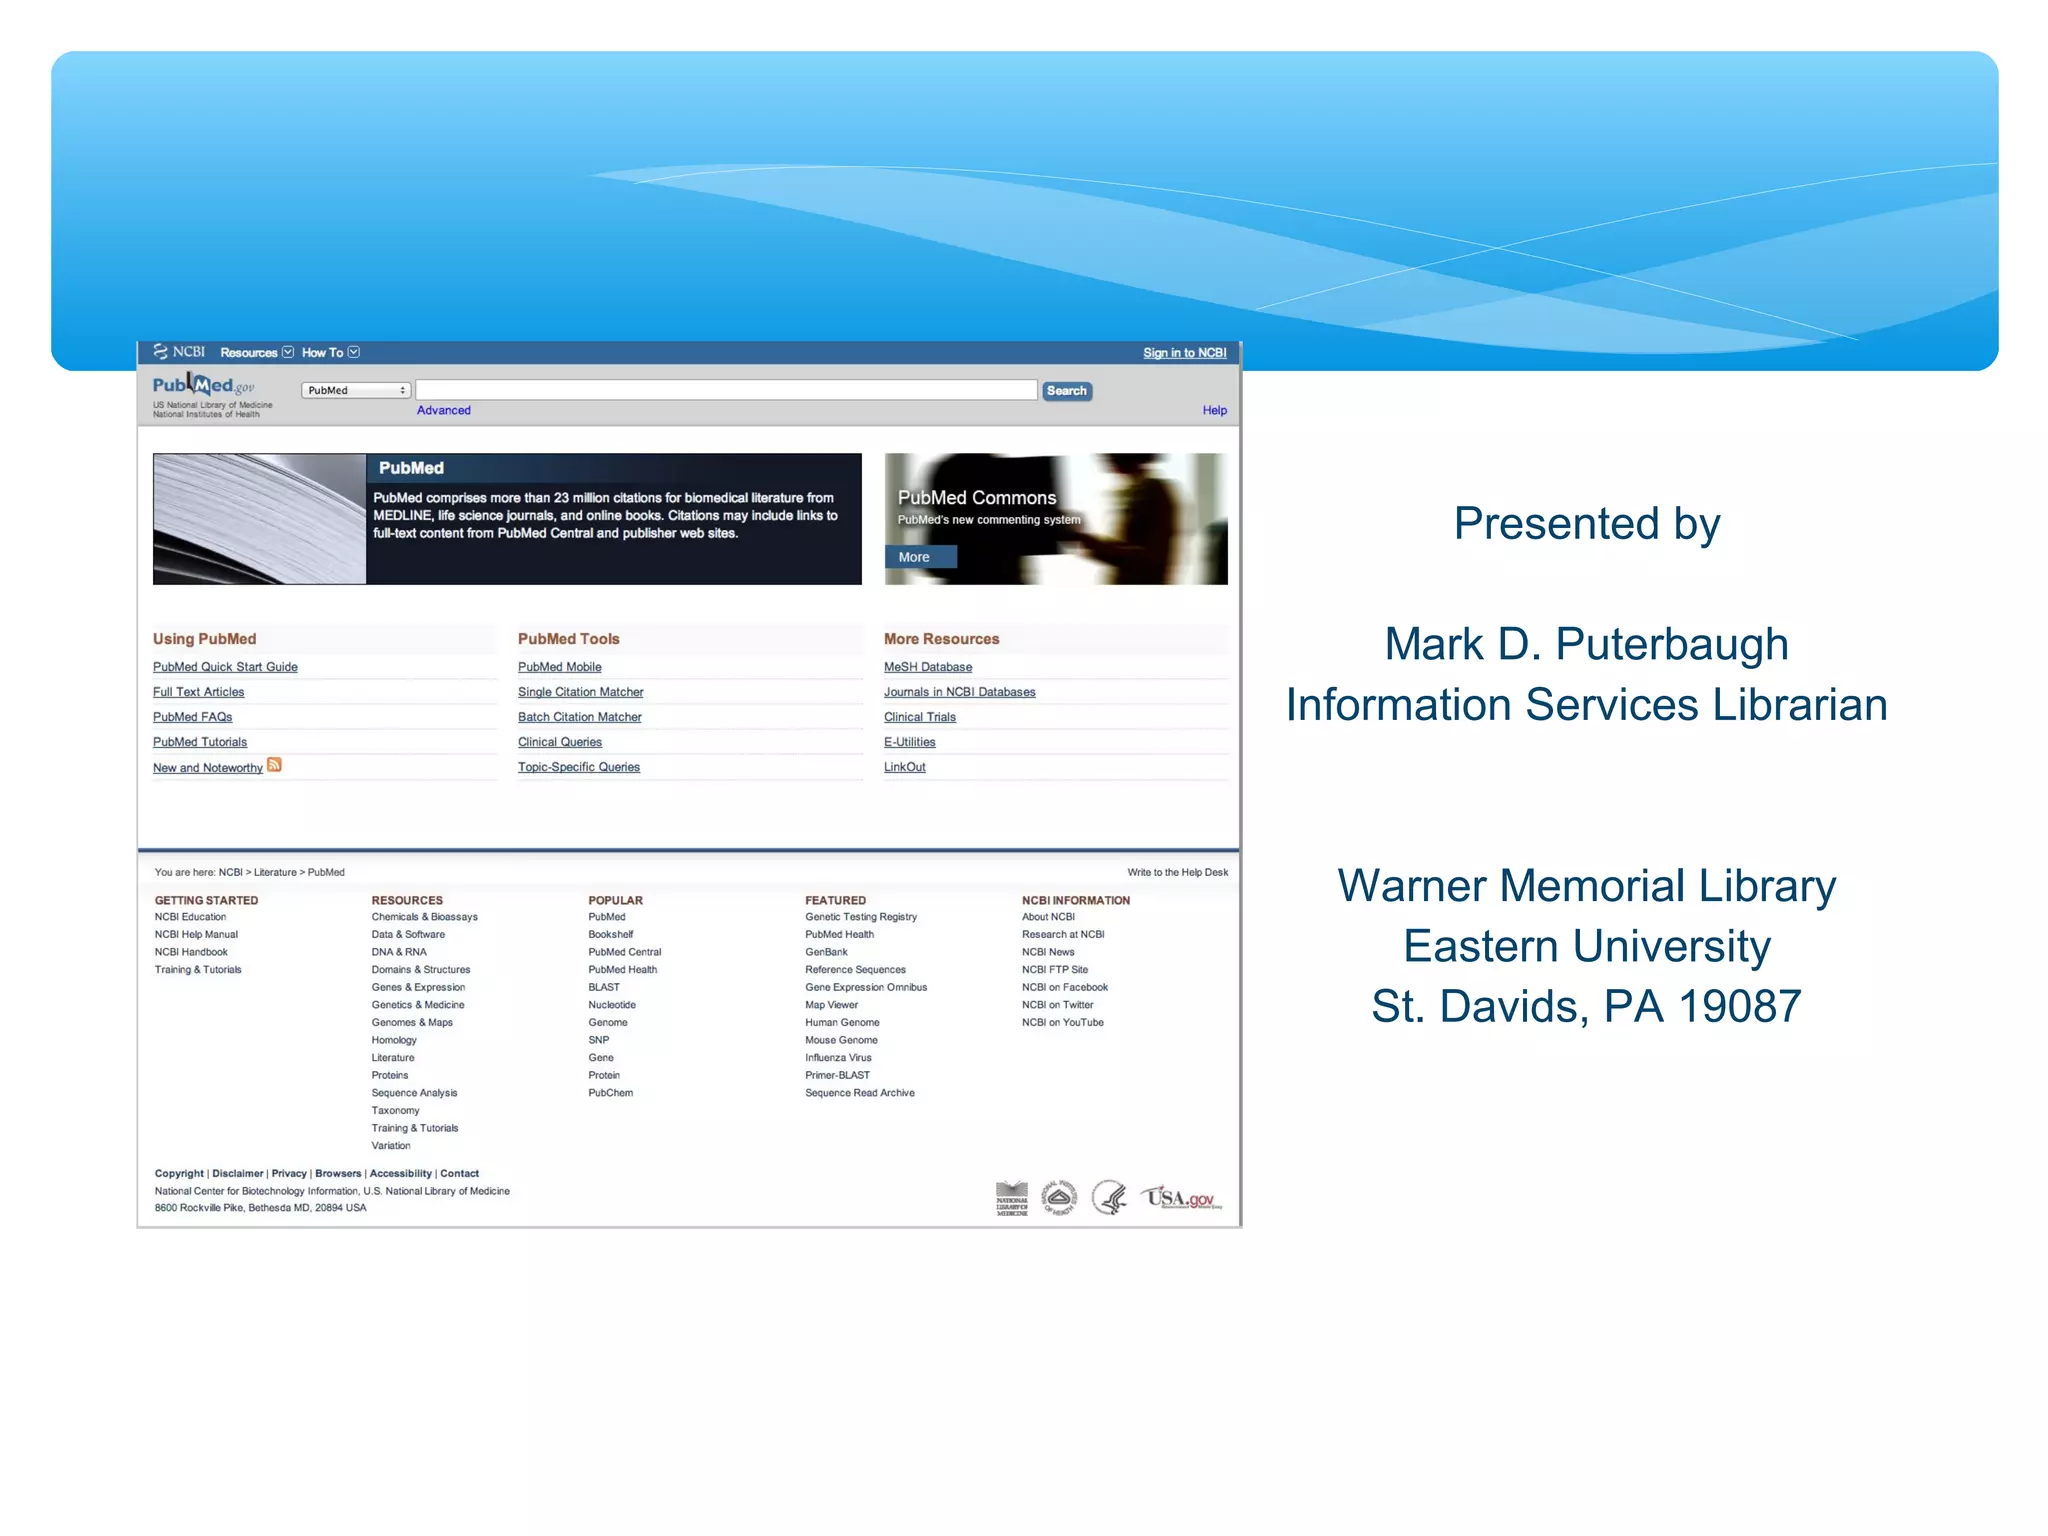This screenshot has height=1536, width=2048.
Task: Open the USA.gov footer logo
Action: pos(1182,1198)
